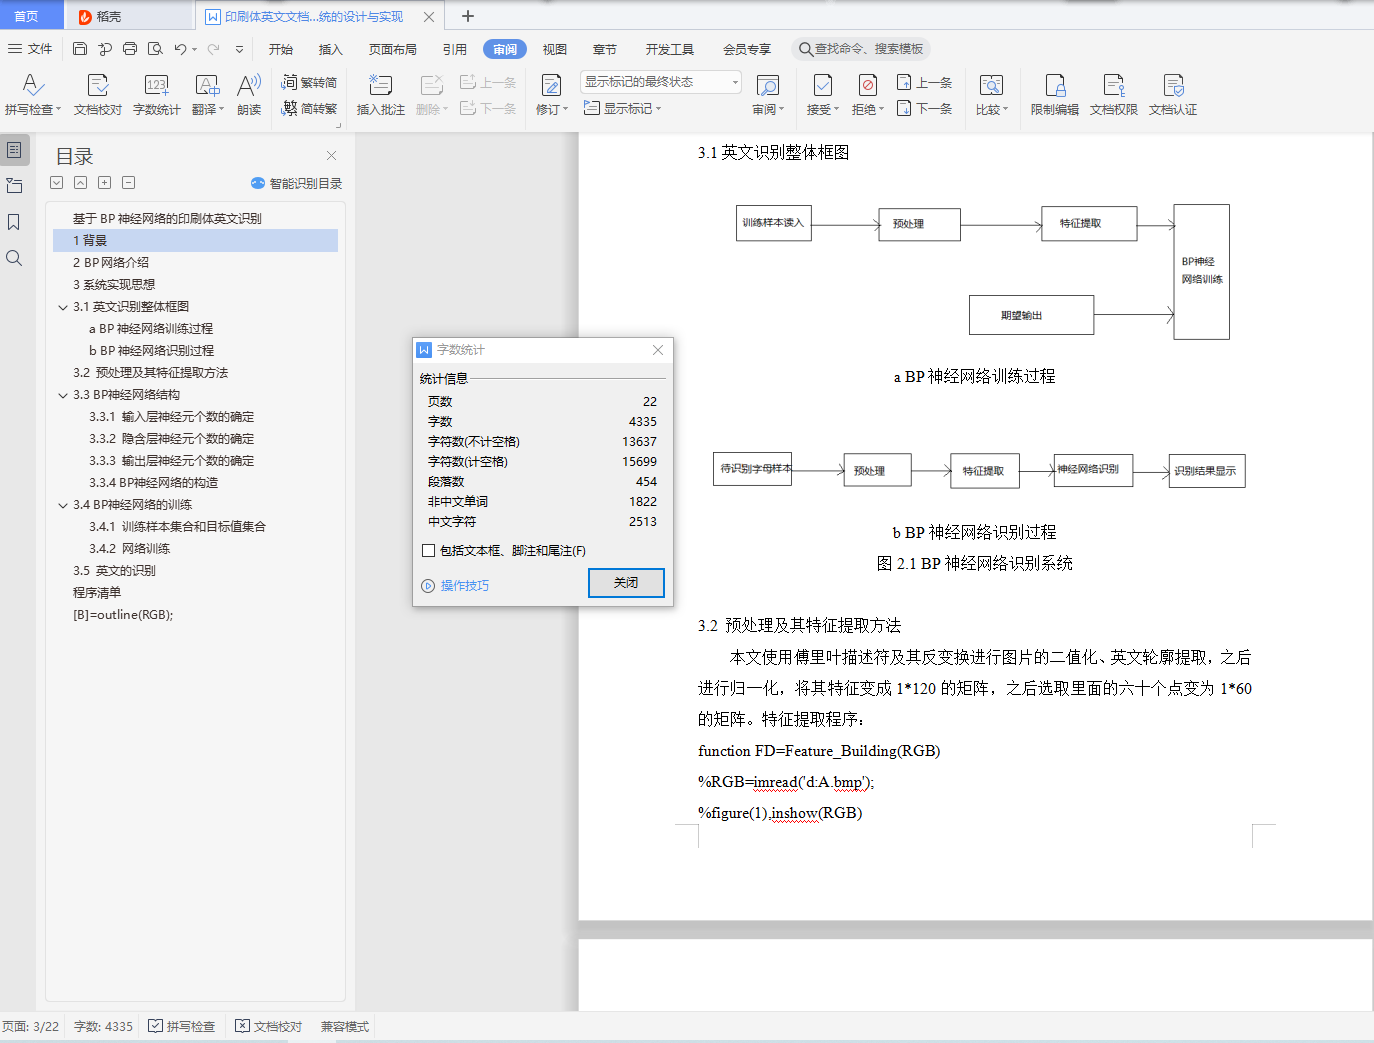Switch to the 视图 ribbon tab
Viewport: 1374px width, 1043px height.
[x=555, y=49]
